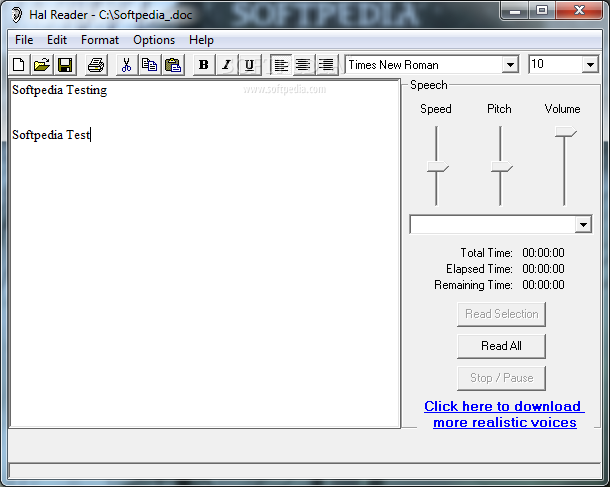Click the Read Selection button

tap(501, 314)
